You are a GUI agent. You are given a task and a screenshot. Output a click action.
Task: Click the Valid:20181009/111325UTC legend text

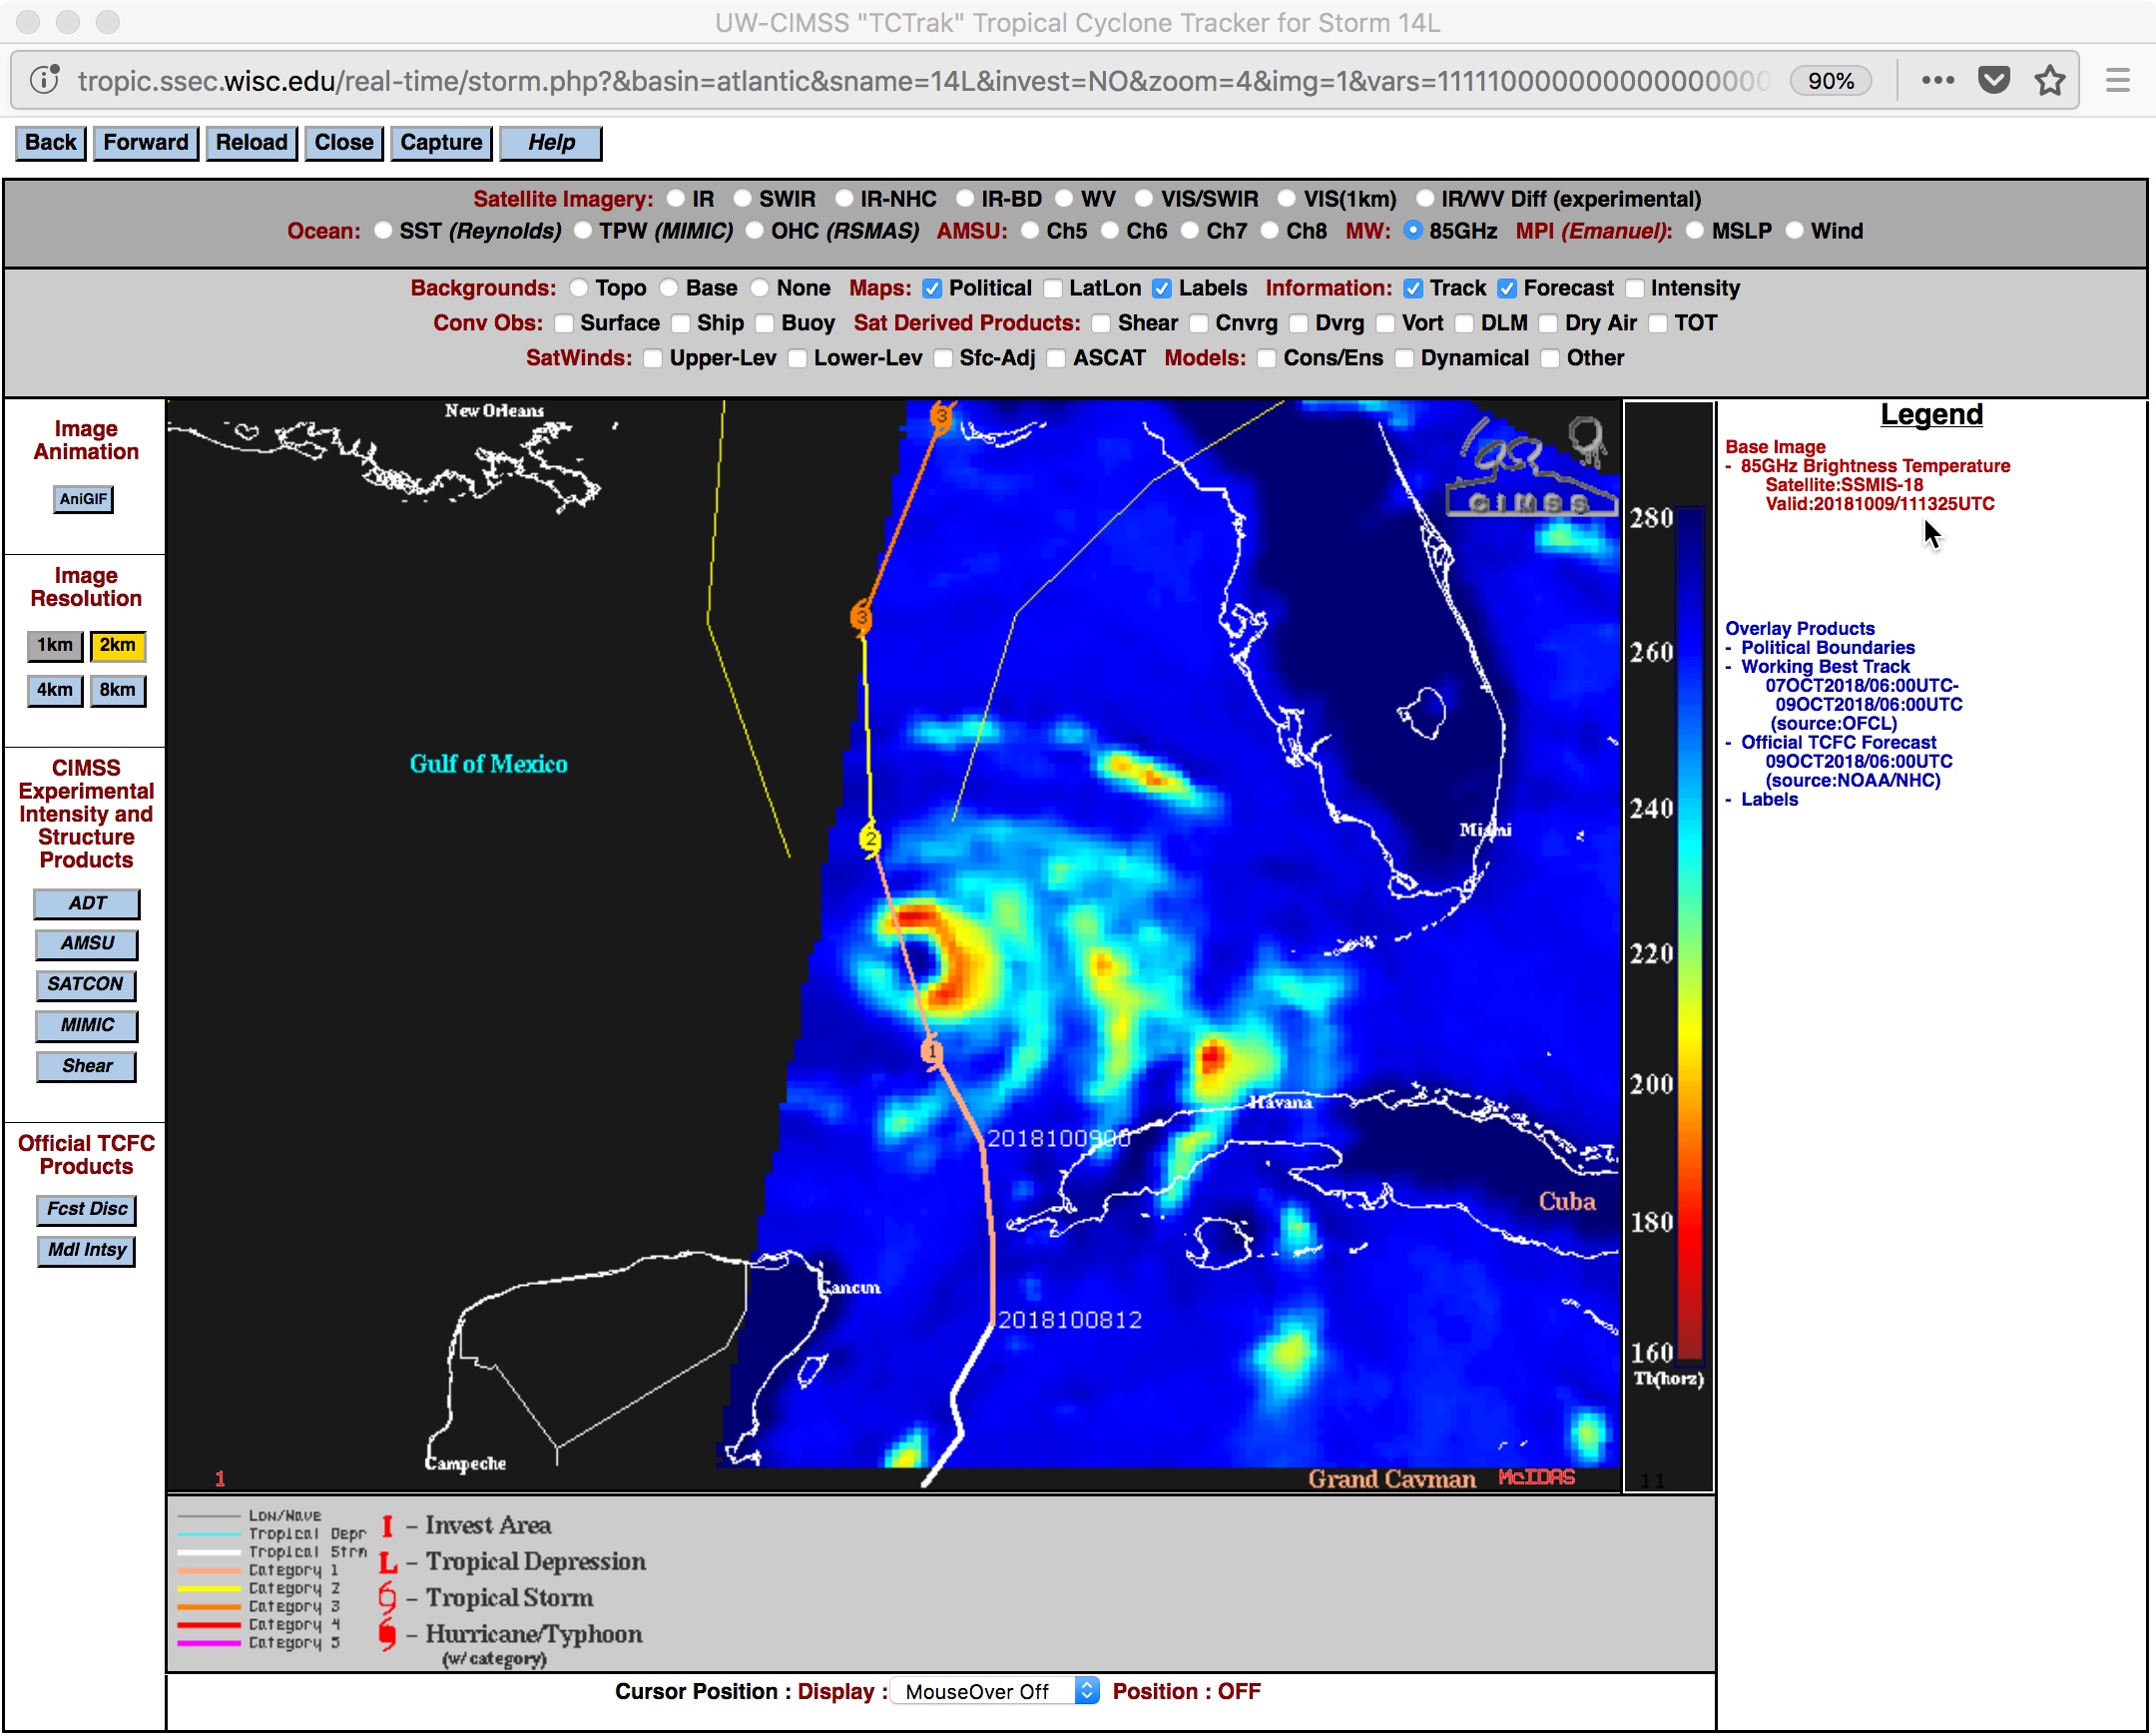coord(1879,504)
